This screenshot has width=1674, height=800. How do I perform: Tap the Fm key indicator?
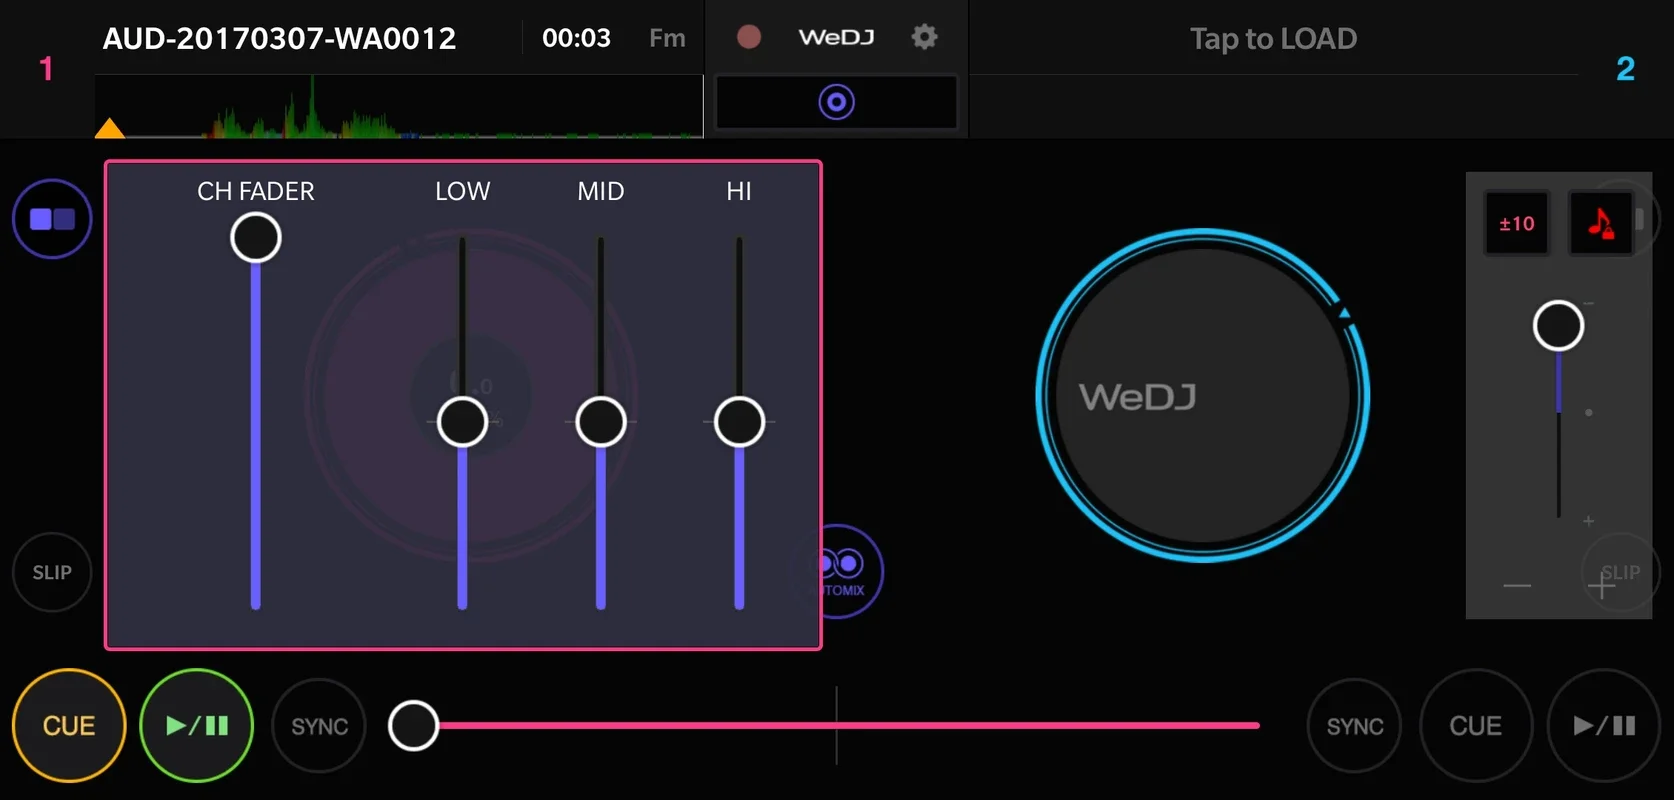tap(667, 38)
